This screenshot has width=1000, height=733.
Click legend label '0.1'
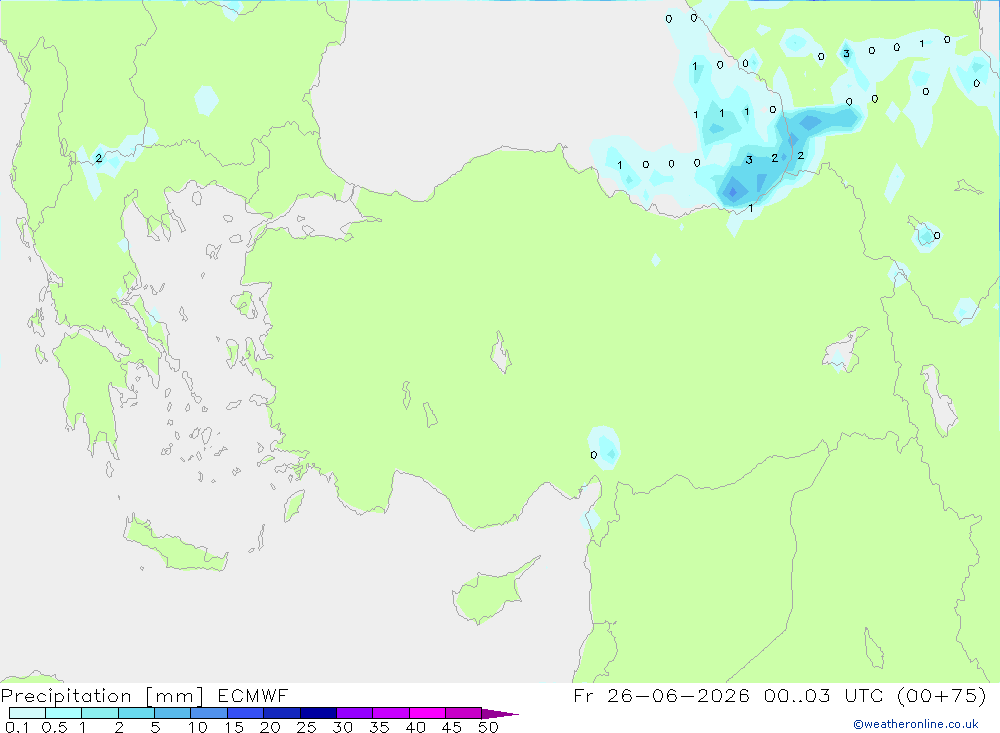click(17, 727)
